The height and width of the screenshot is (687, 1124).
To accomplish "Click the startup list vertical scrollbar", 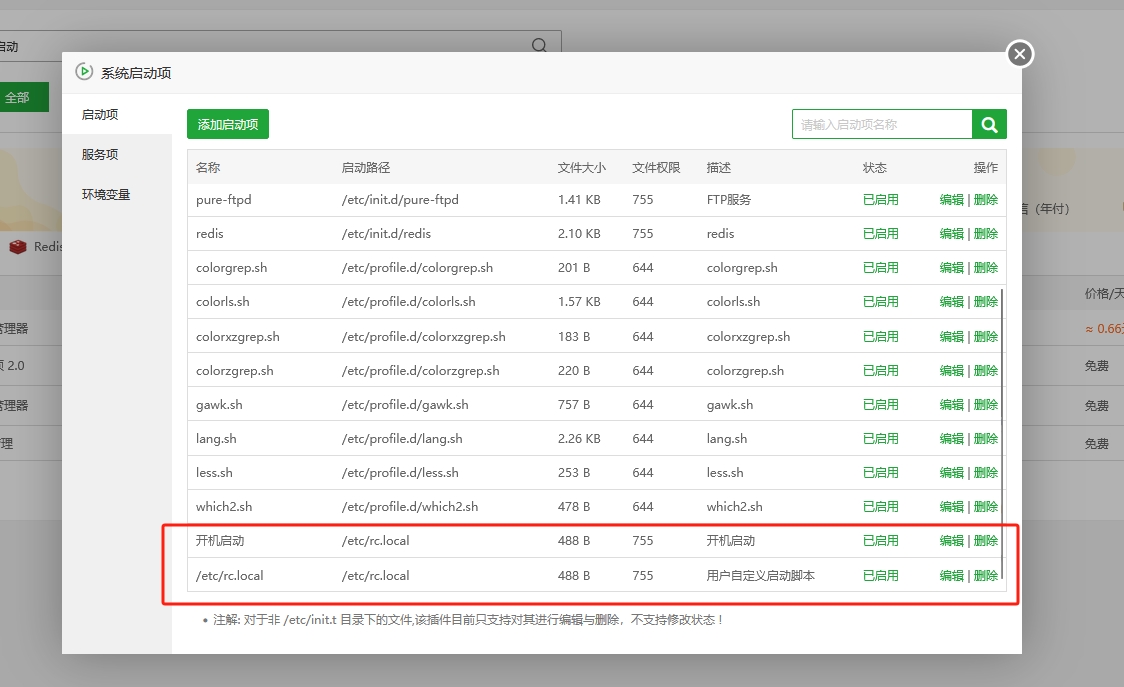I will pyautogui.click(x=1002, y=430).
